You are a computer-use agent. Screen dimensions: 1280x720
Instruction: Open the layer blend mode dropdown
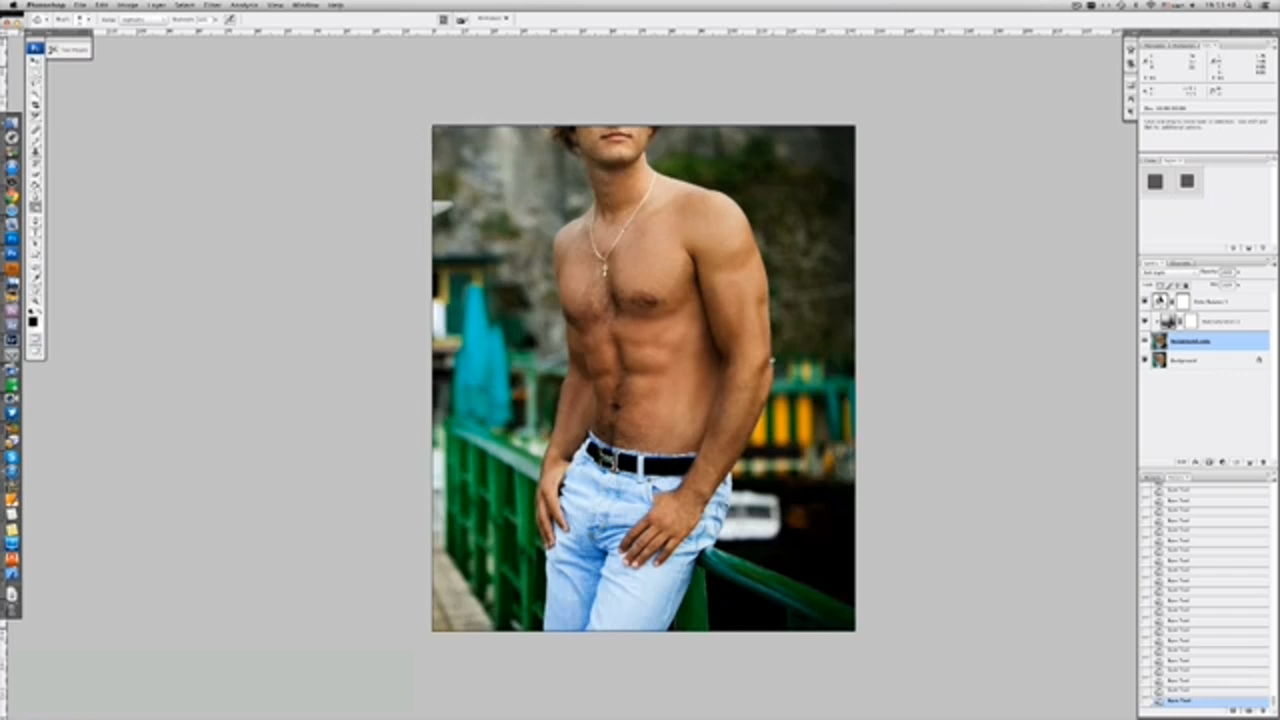(1168, 272)
